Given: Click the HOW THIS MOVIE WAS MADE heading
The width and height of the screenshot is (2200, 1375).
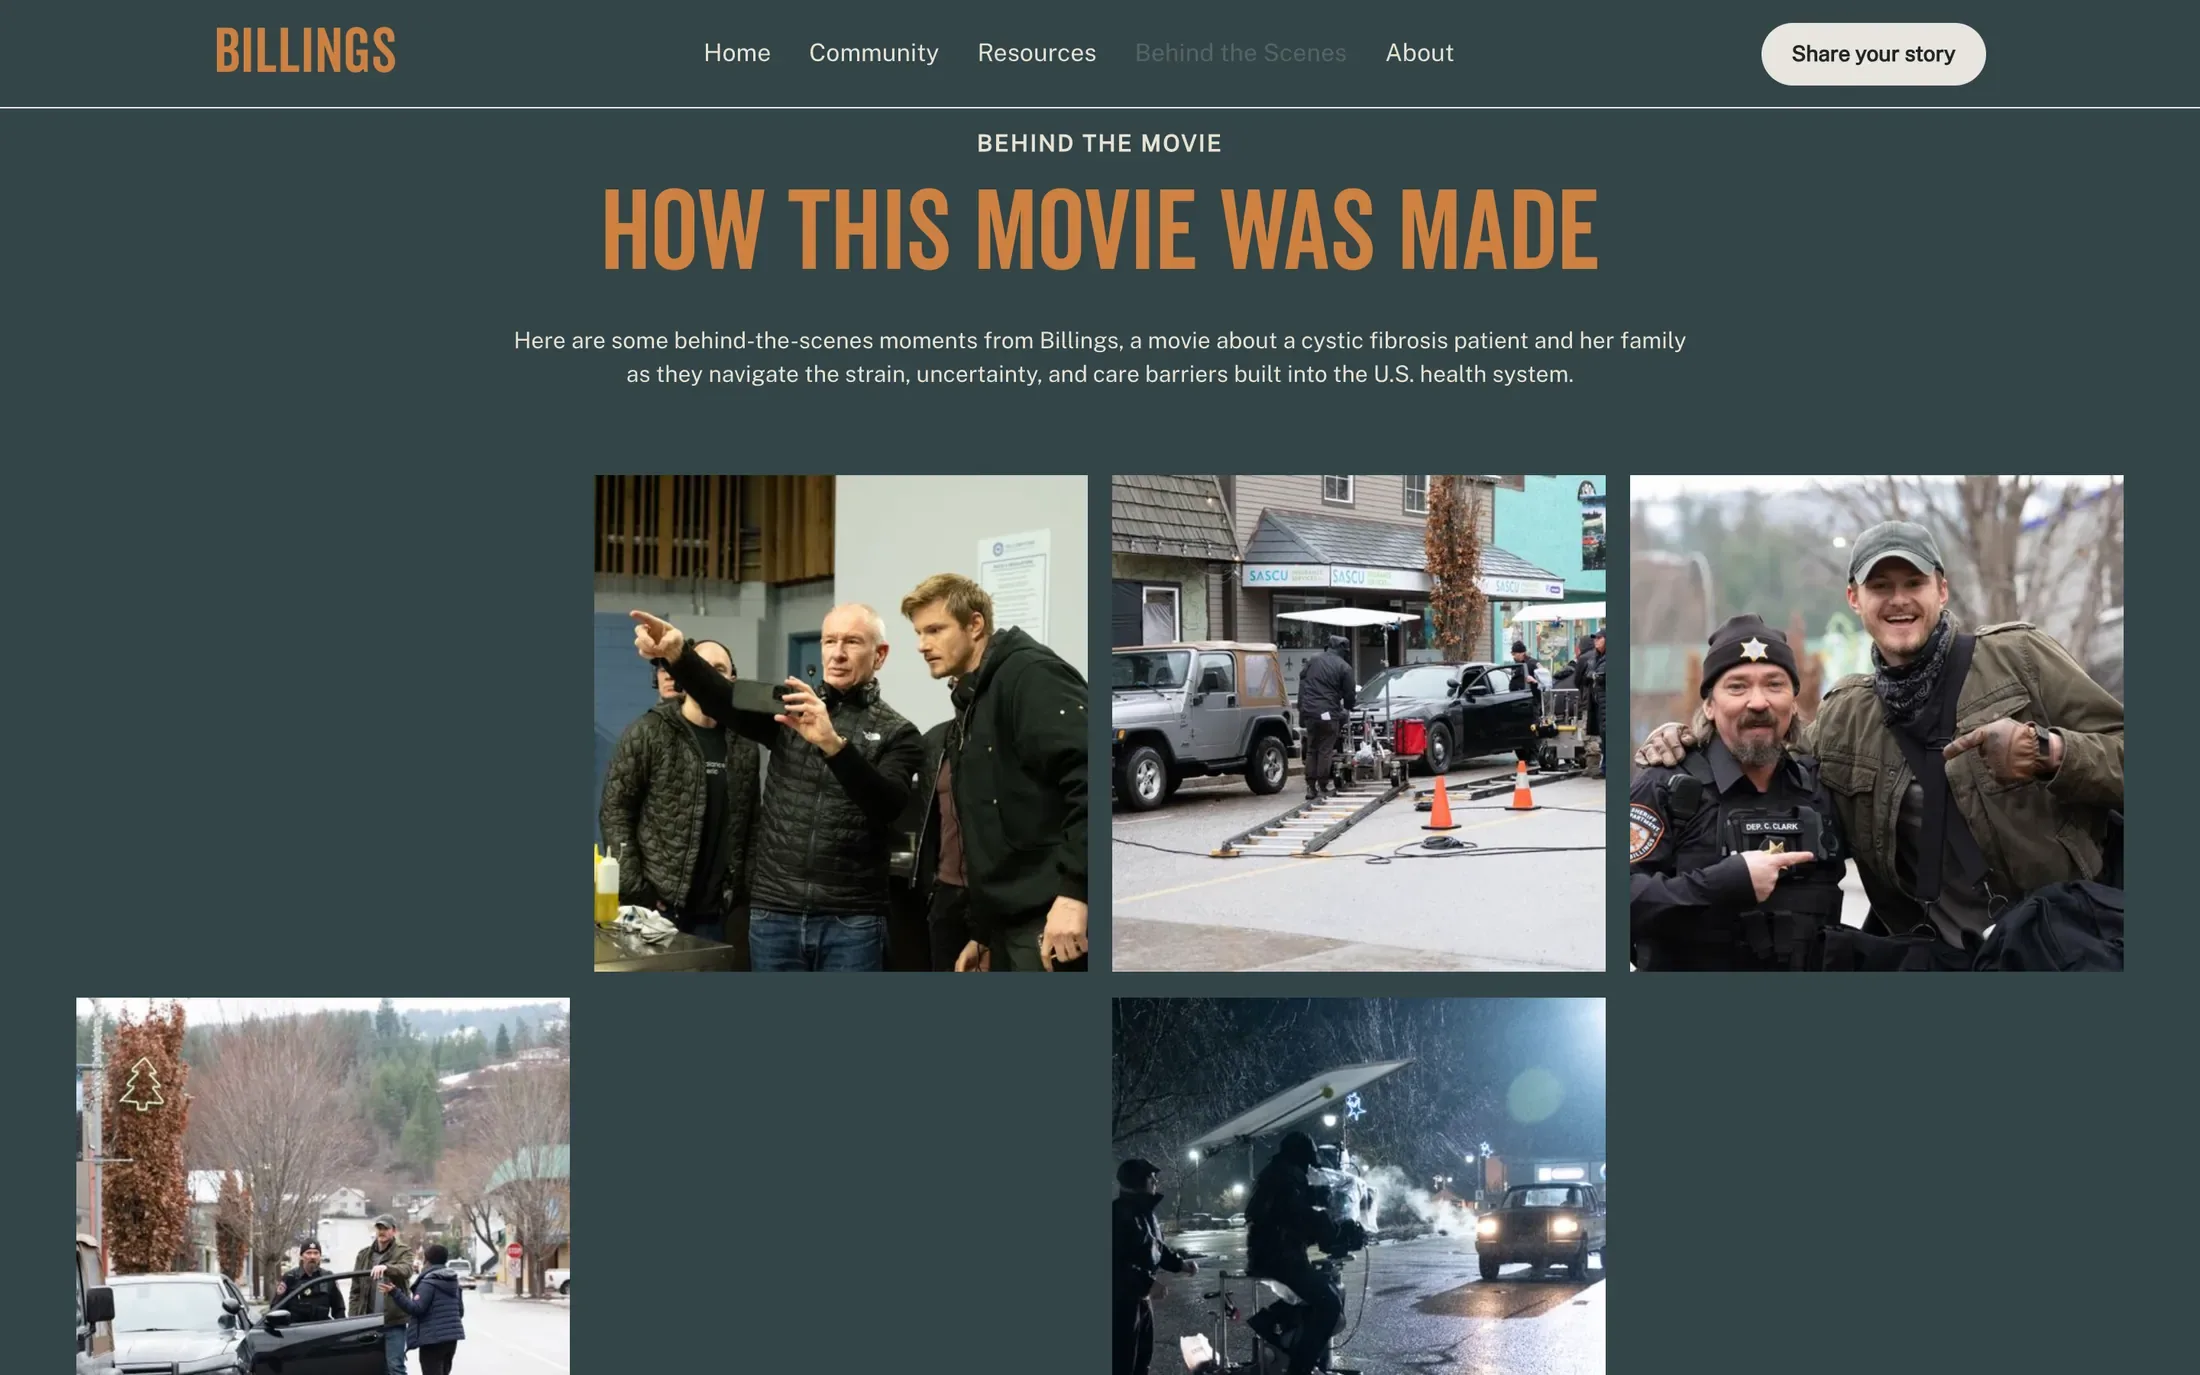Looking at the screenshot, I should 1100,230.
